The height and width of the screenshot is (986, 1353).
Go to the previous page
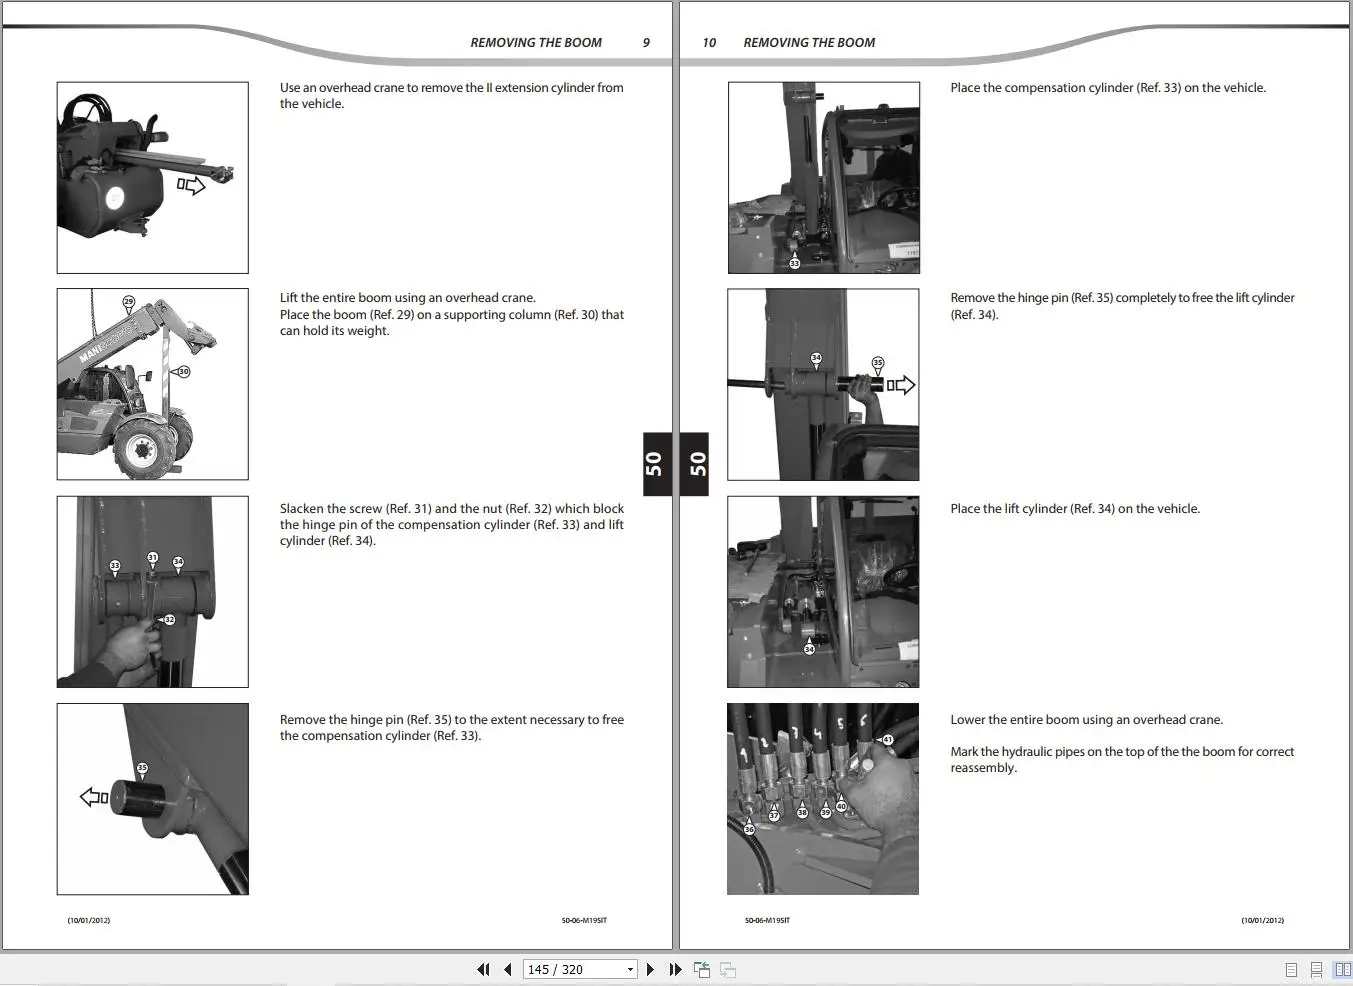[x=508, y=969]
